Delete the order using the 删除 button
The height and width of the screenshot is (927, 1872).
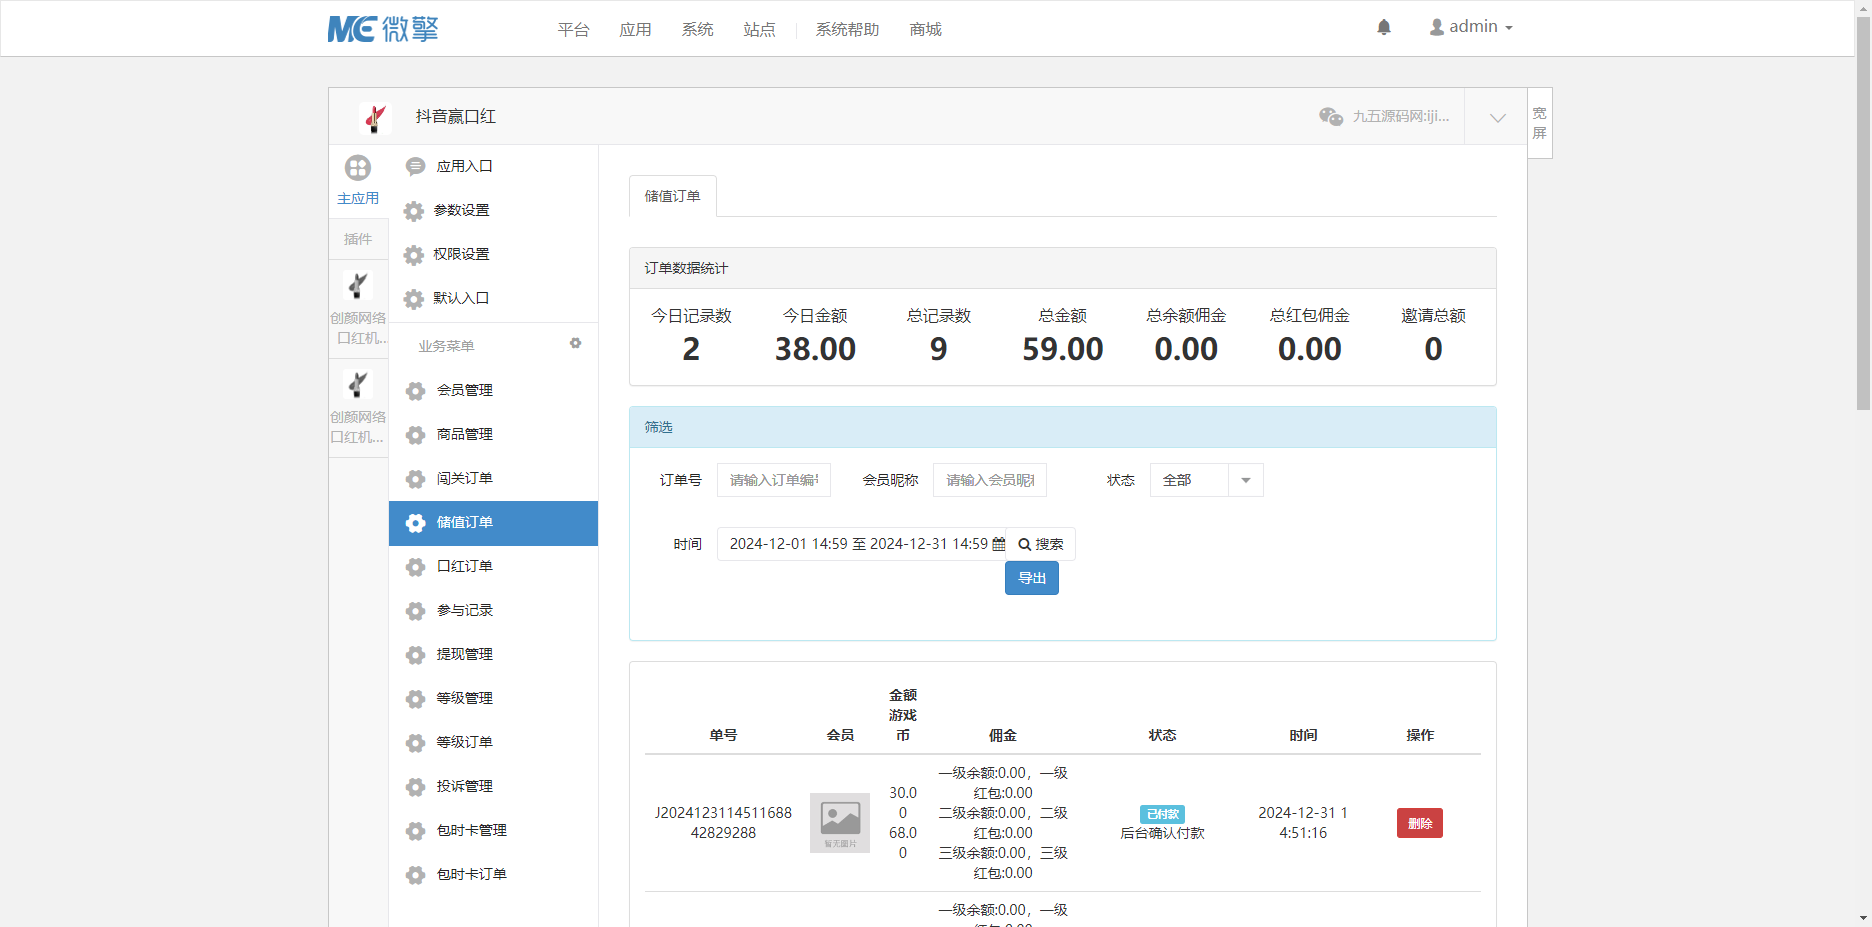[x=1419, y=822]
